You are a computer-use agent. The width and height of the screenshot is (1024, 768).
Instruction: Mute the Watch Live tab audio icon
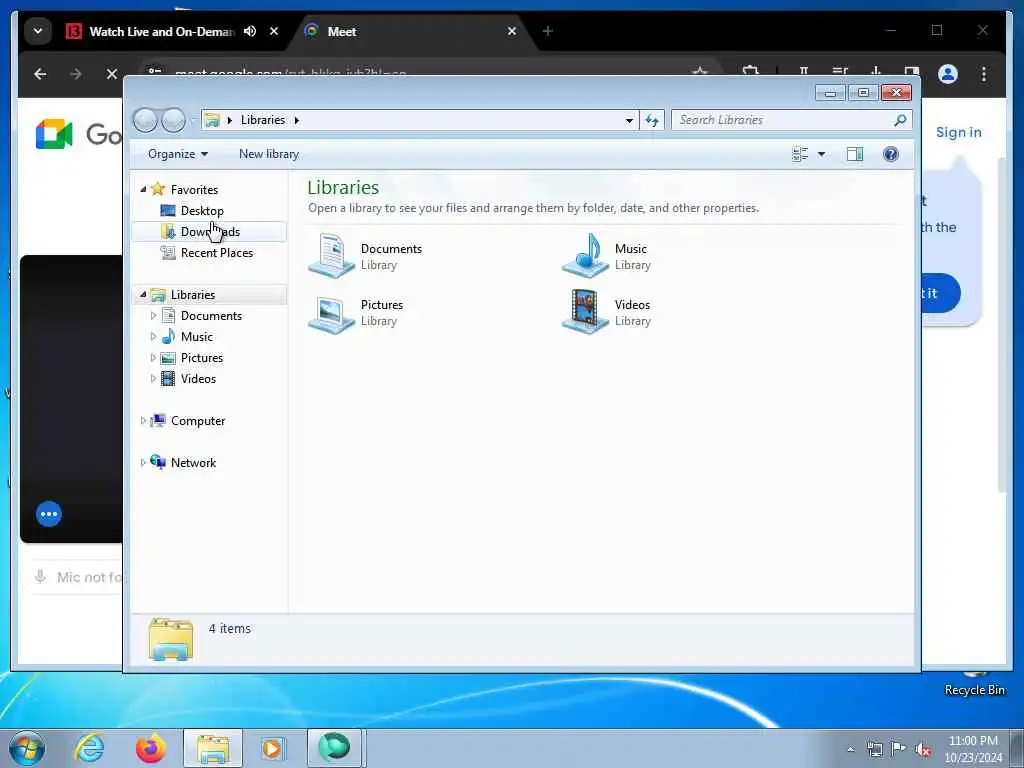pos(250,31)
